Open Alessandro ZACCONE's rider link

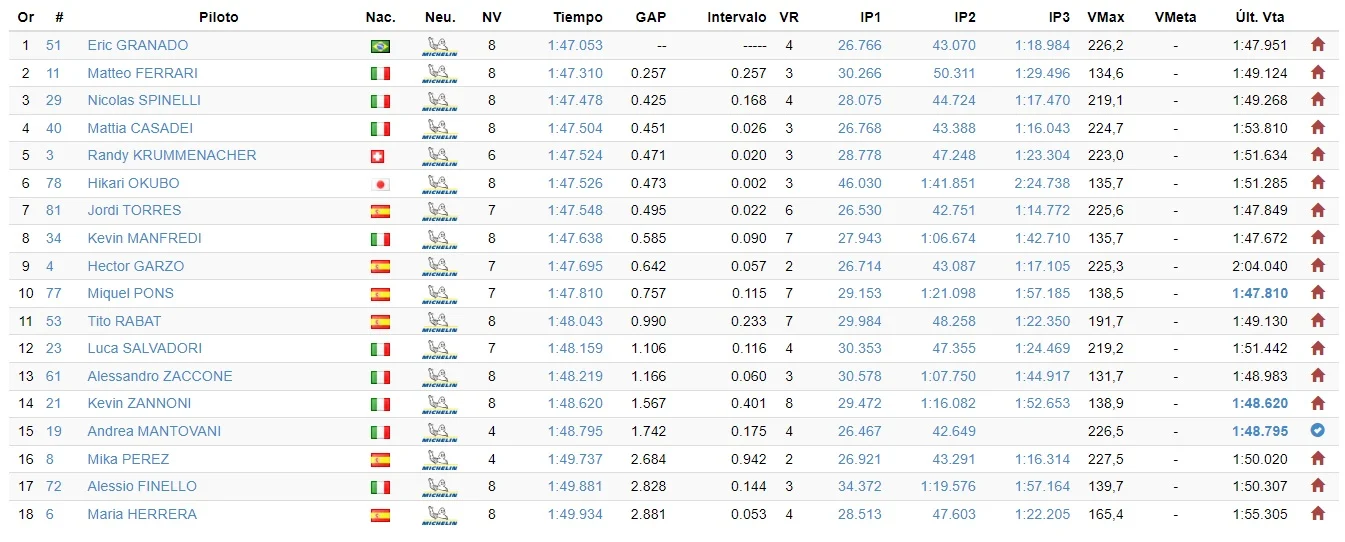point(159,376)
